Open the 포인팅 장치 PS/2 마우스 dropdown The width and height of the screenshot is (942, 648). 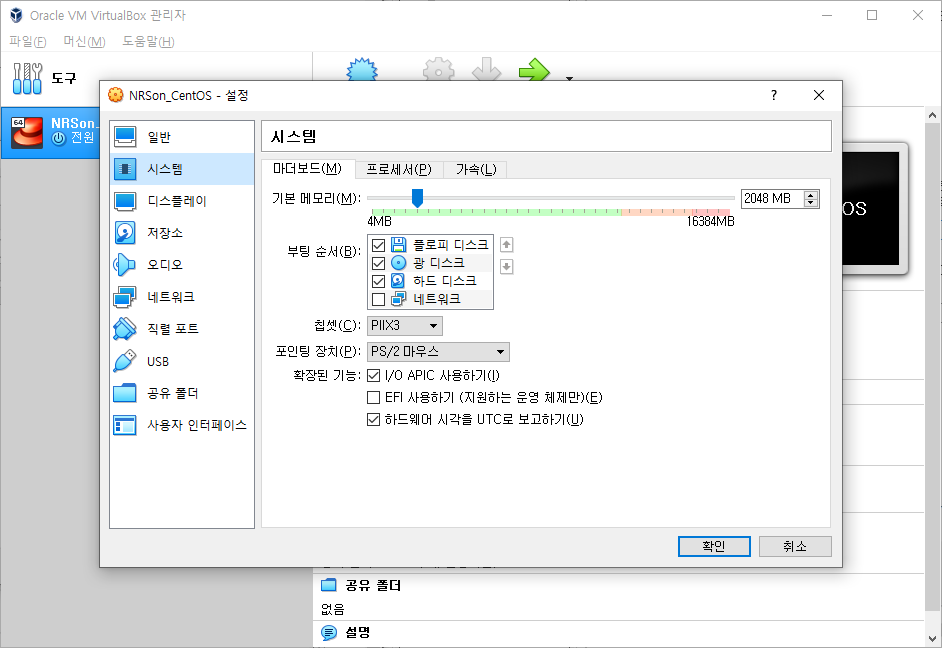click(438, 351)
